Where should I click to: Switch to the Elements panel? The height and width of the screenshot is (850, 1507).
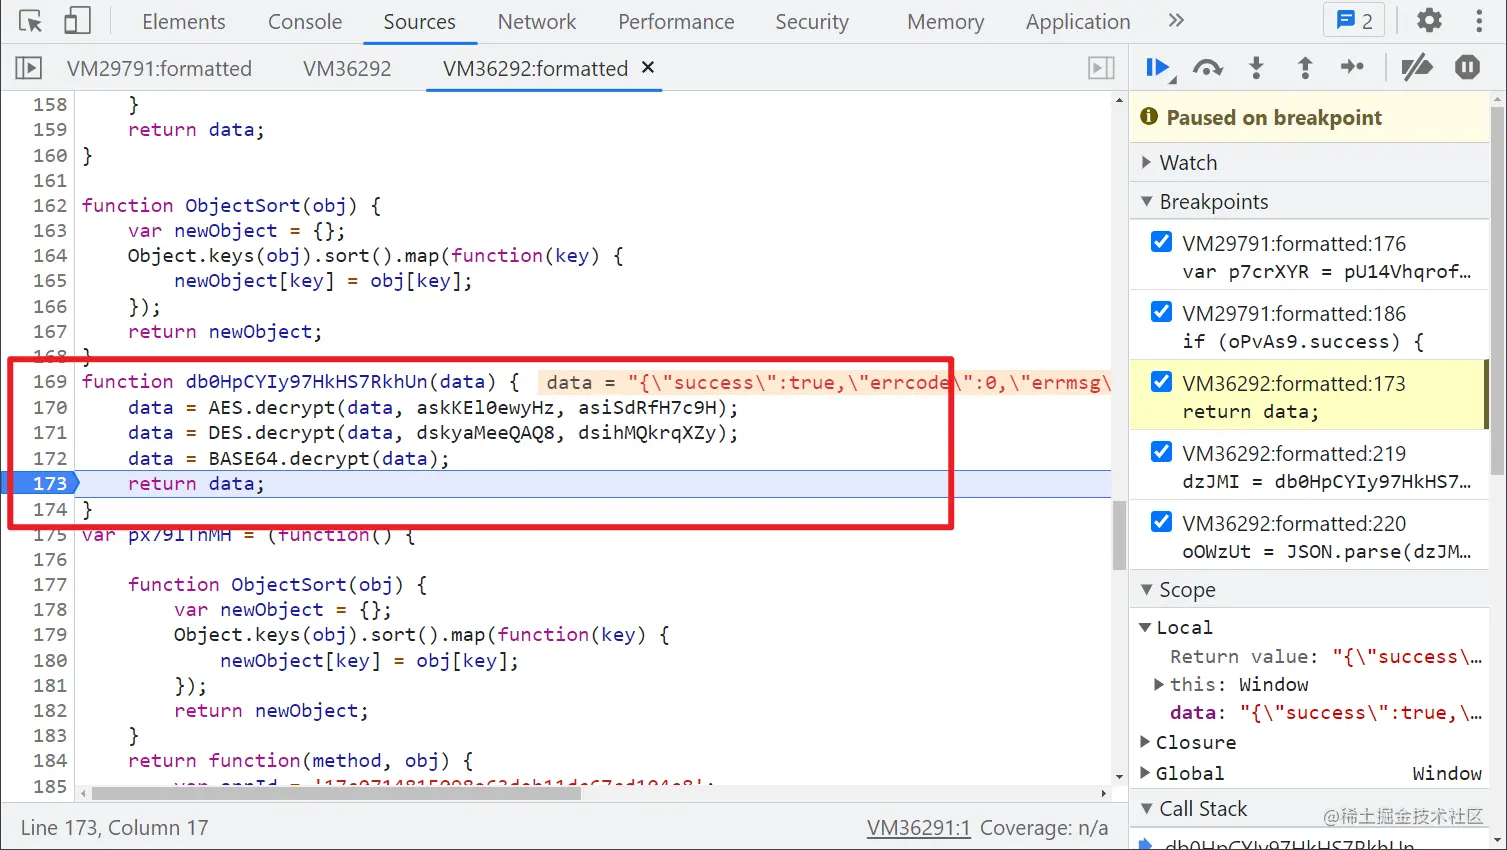184,21
